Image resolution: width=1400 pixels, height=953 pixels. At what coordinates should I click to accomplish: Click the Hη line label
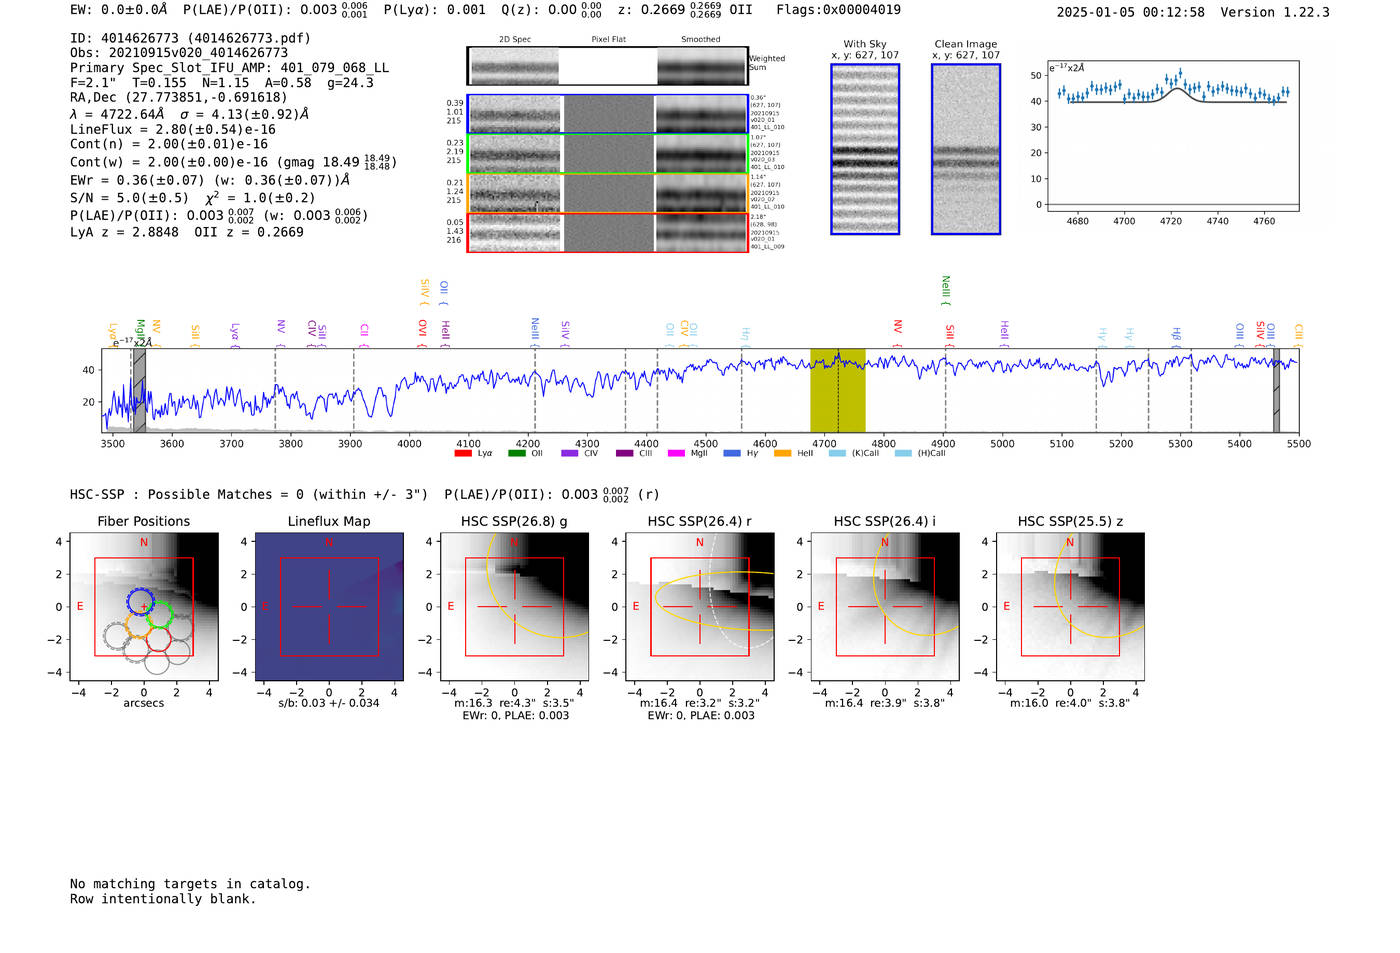(x=746, y=337)
